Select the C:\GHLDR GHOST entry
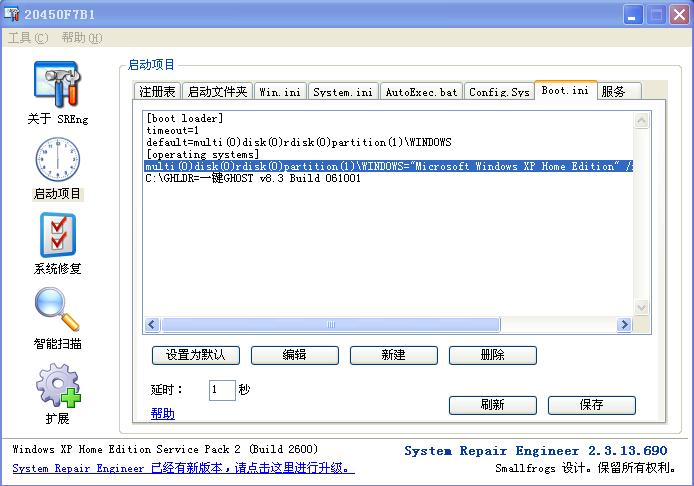This screenshot has width=694, height=486. 253,178
